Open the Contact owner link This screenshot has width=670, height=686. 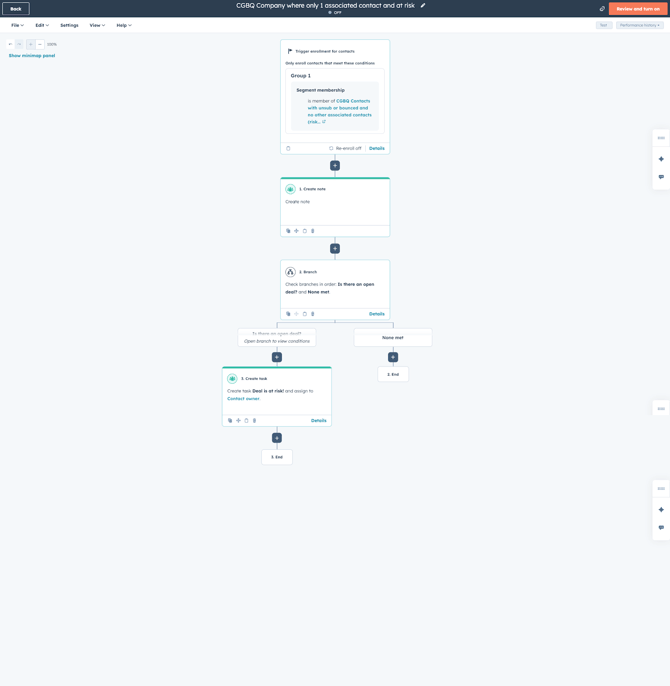point(243,399)
